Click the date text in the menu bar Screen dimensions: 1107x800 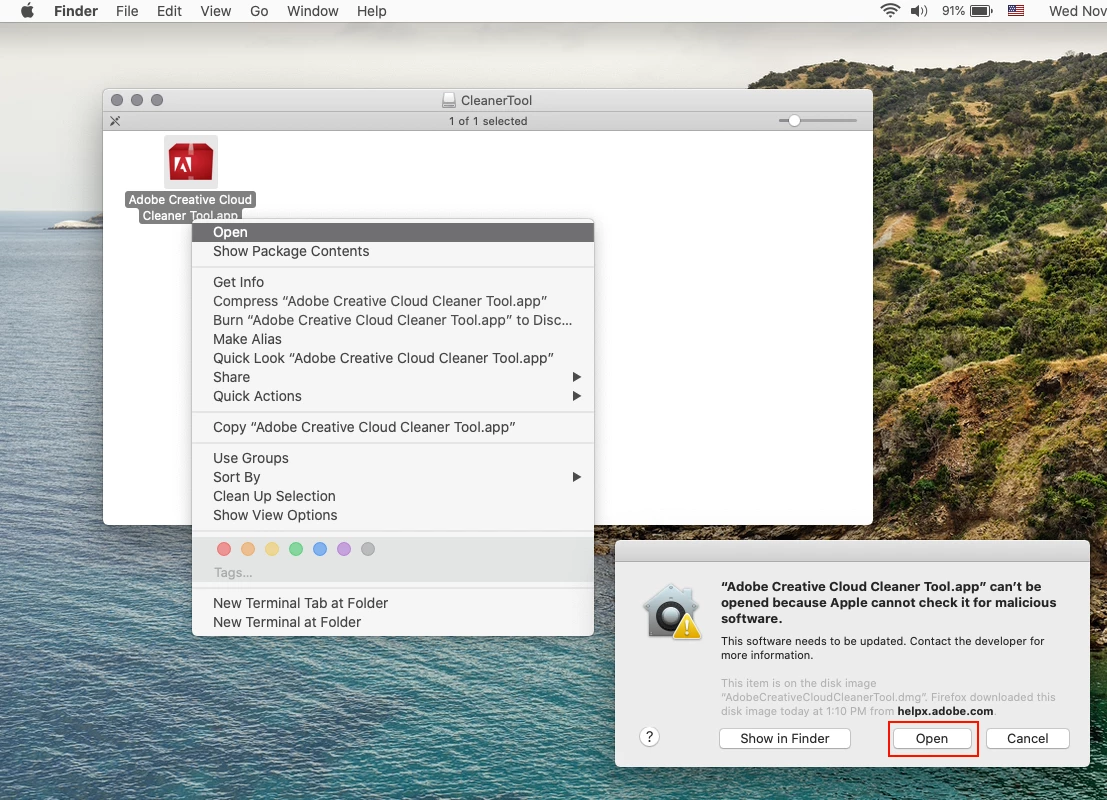[1077, 11]
